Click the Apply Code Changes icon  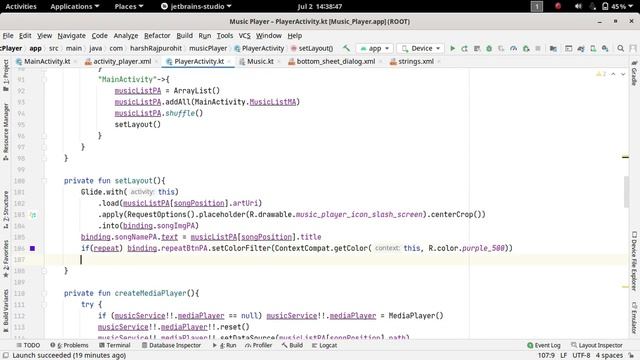pos(477,48)
